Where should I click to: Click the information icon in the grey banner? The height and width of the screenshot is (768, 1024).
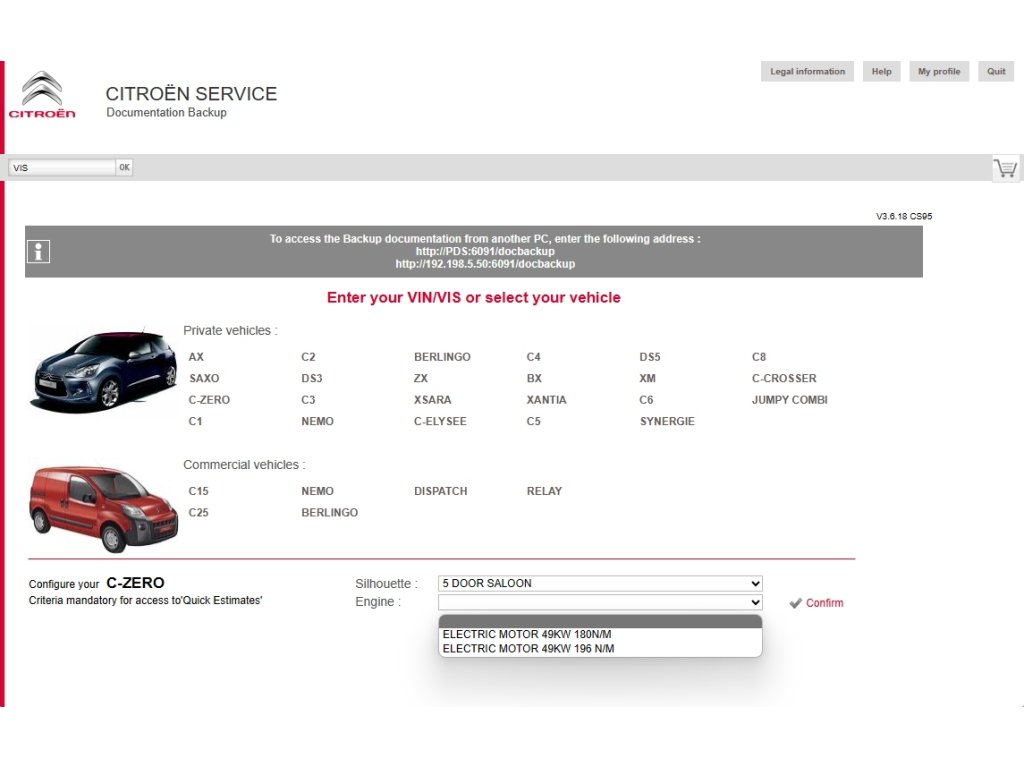coord(38,251)
